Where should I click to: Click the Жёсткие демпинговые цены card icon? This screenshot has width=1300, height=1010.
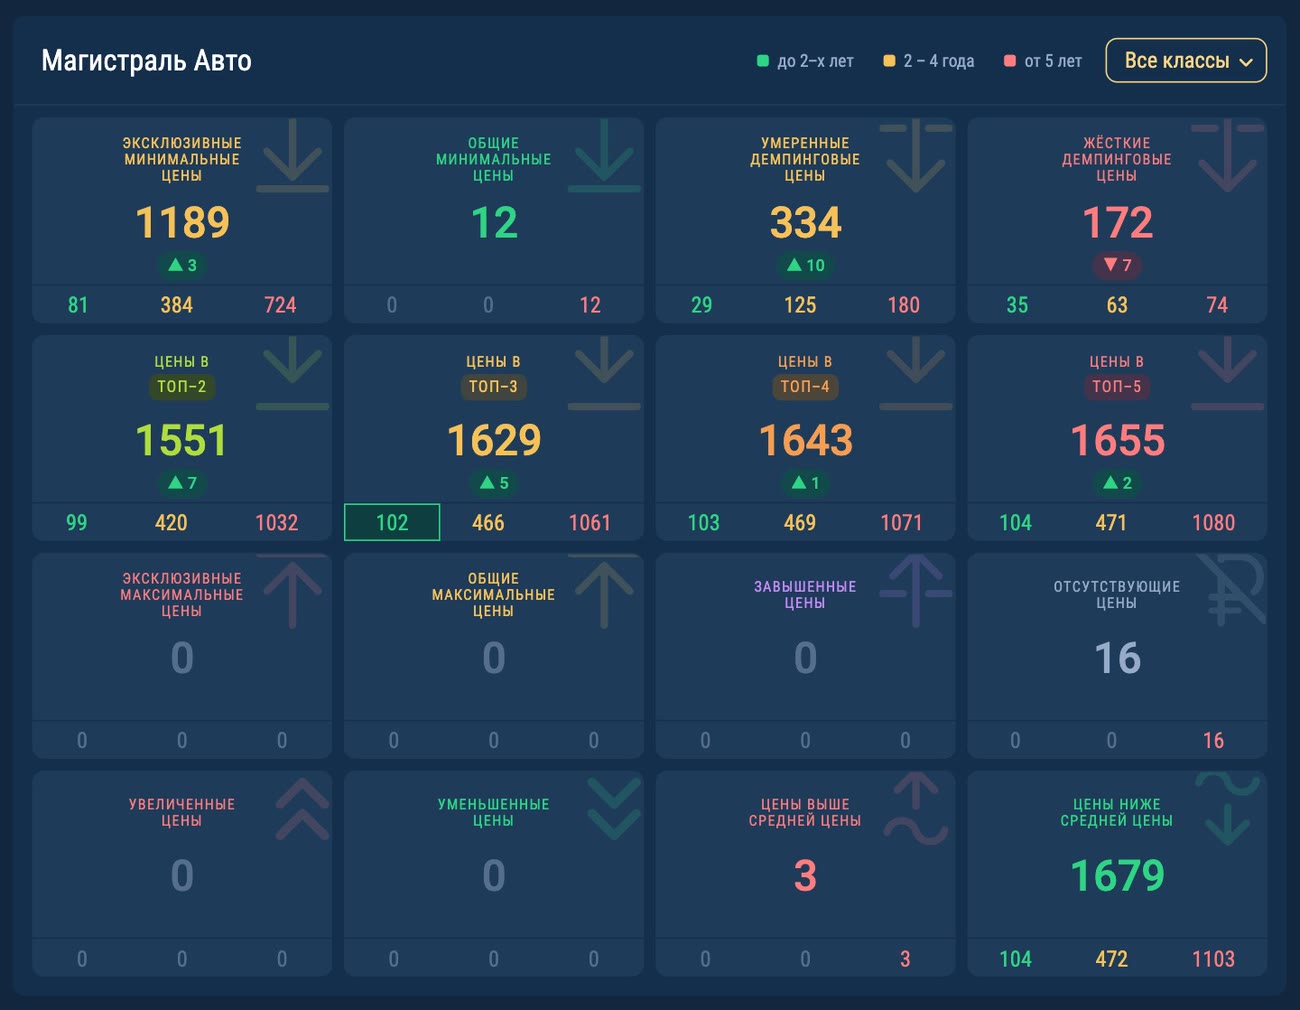[x=1228, y=155]
